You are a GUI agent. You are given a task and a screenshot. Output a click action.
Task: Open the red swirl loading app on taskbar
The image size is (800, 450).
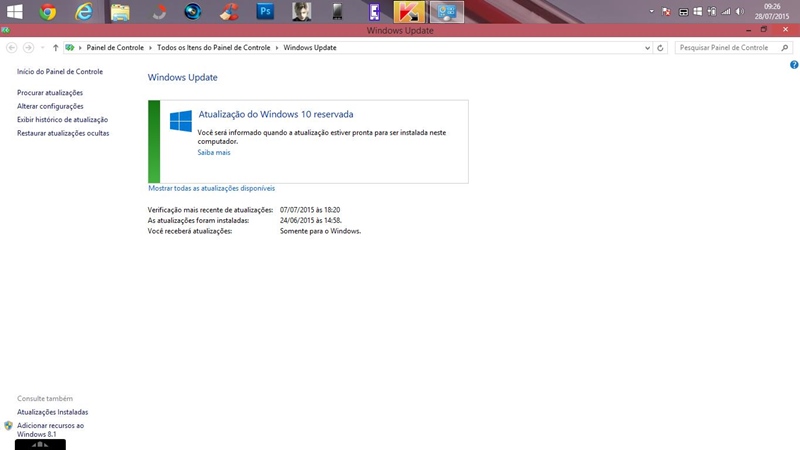point(159,12)
